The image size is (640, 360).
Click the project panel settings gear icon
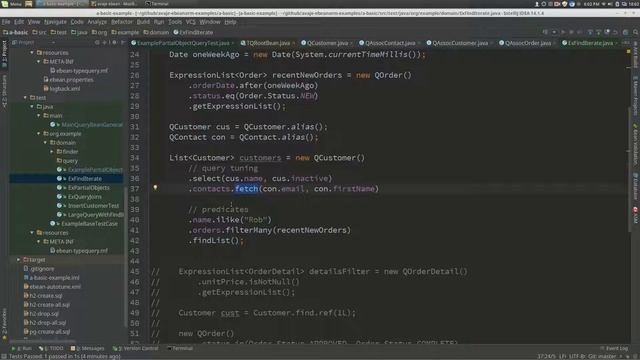114,42
